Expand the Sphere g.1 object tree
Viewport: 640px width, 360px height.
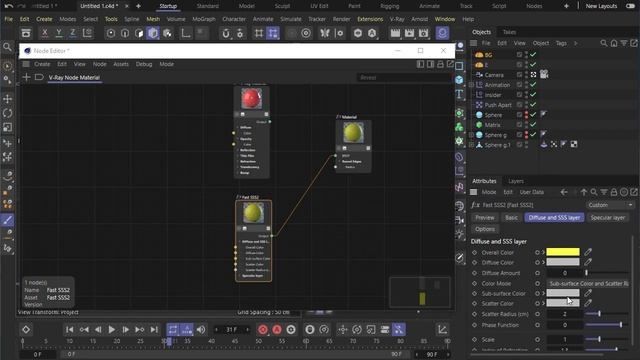[x=471, y=145]
